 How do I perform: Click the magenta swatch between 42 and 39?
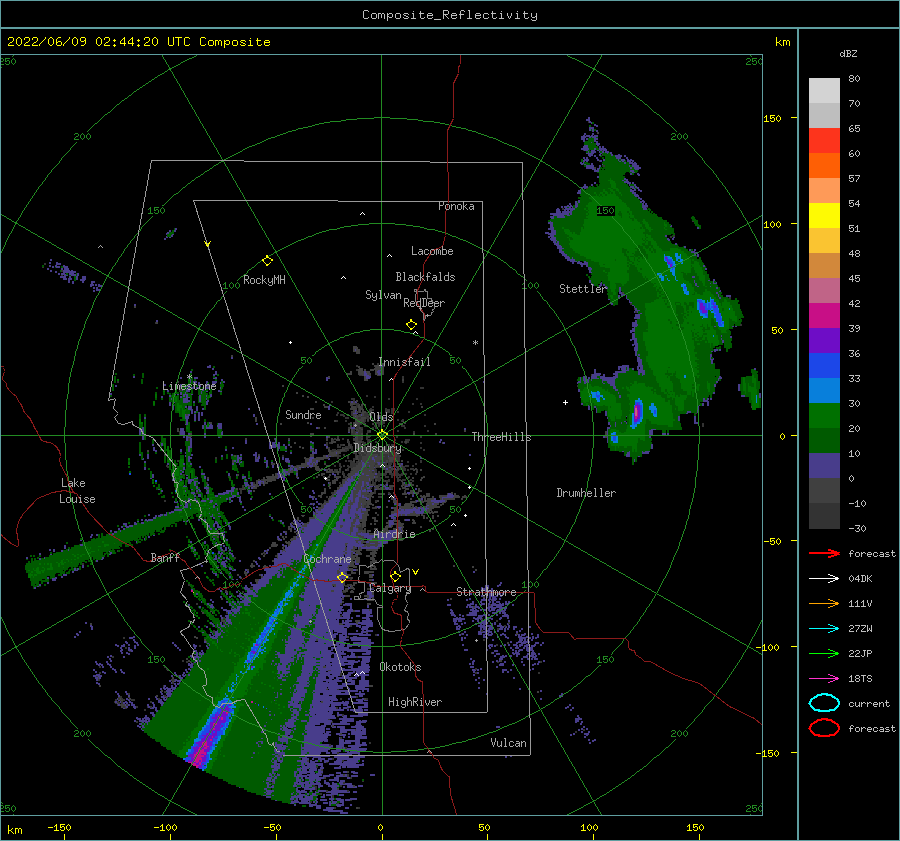tap(824, 316)
